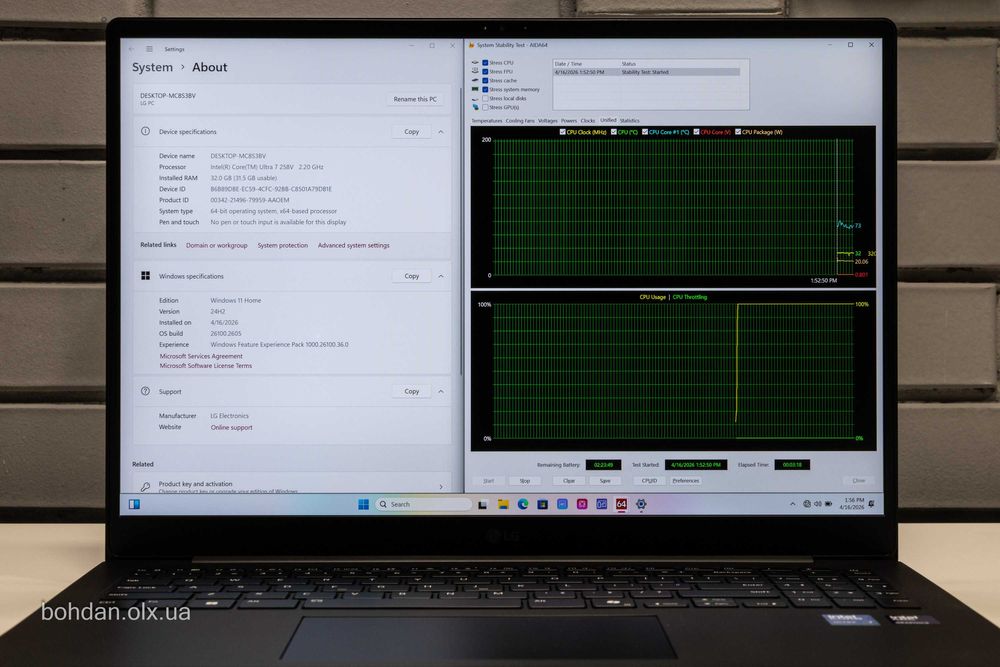1000x667 pixels.
Task: Open Domain or workgroup link
Action: 217,246
